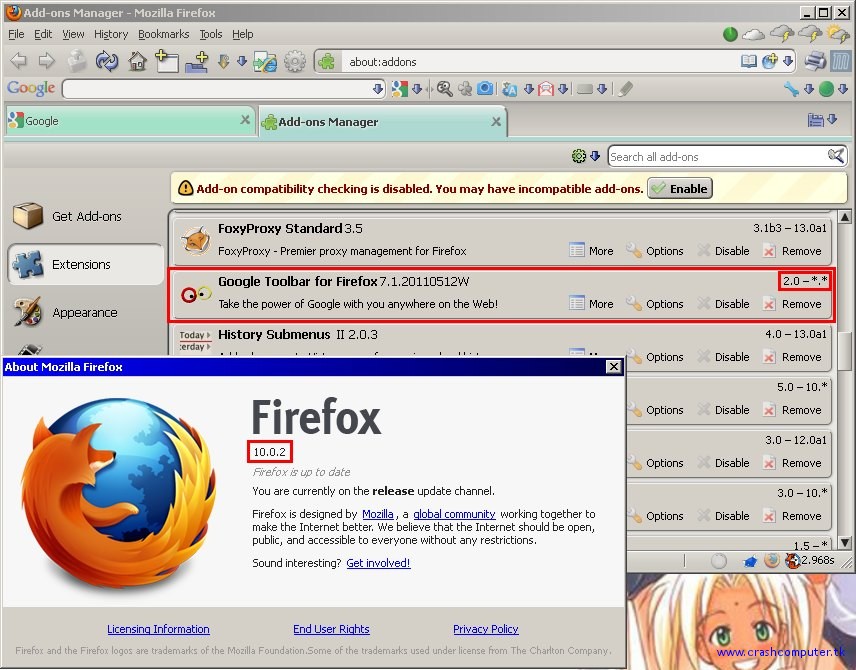Open Privacy Policy link
856x670 pixels.
[x=486, y=629]
